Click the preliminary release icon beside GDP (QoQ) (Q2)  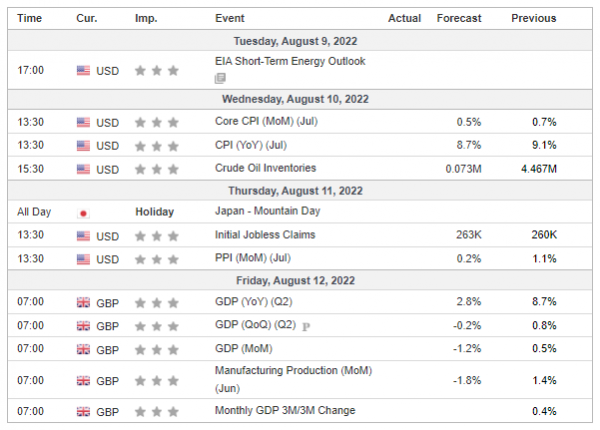[305, 325]
